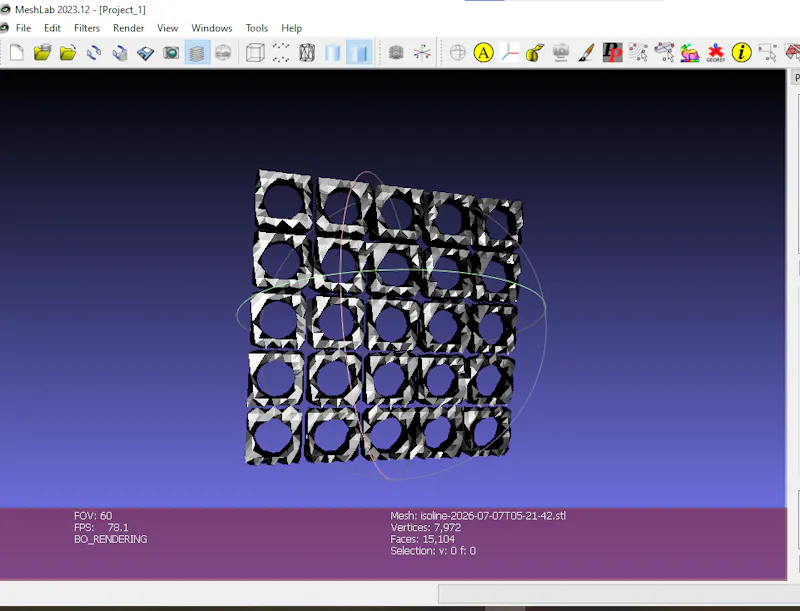Toggle the highlighted Fill rendering mode

click(x=359, y=53)
